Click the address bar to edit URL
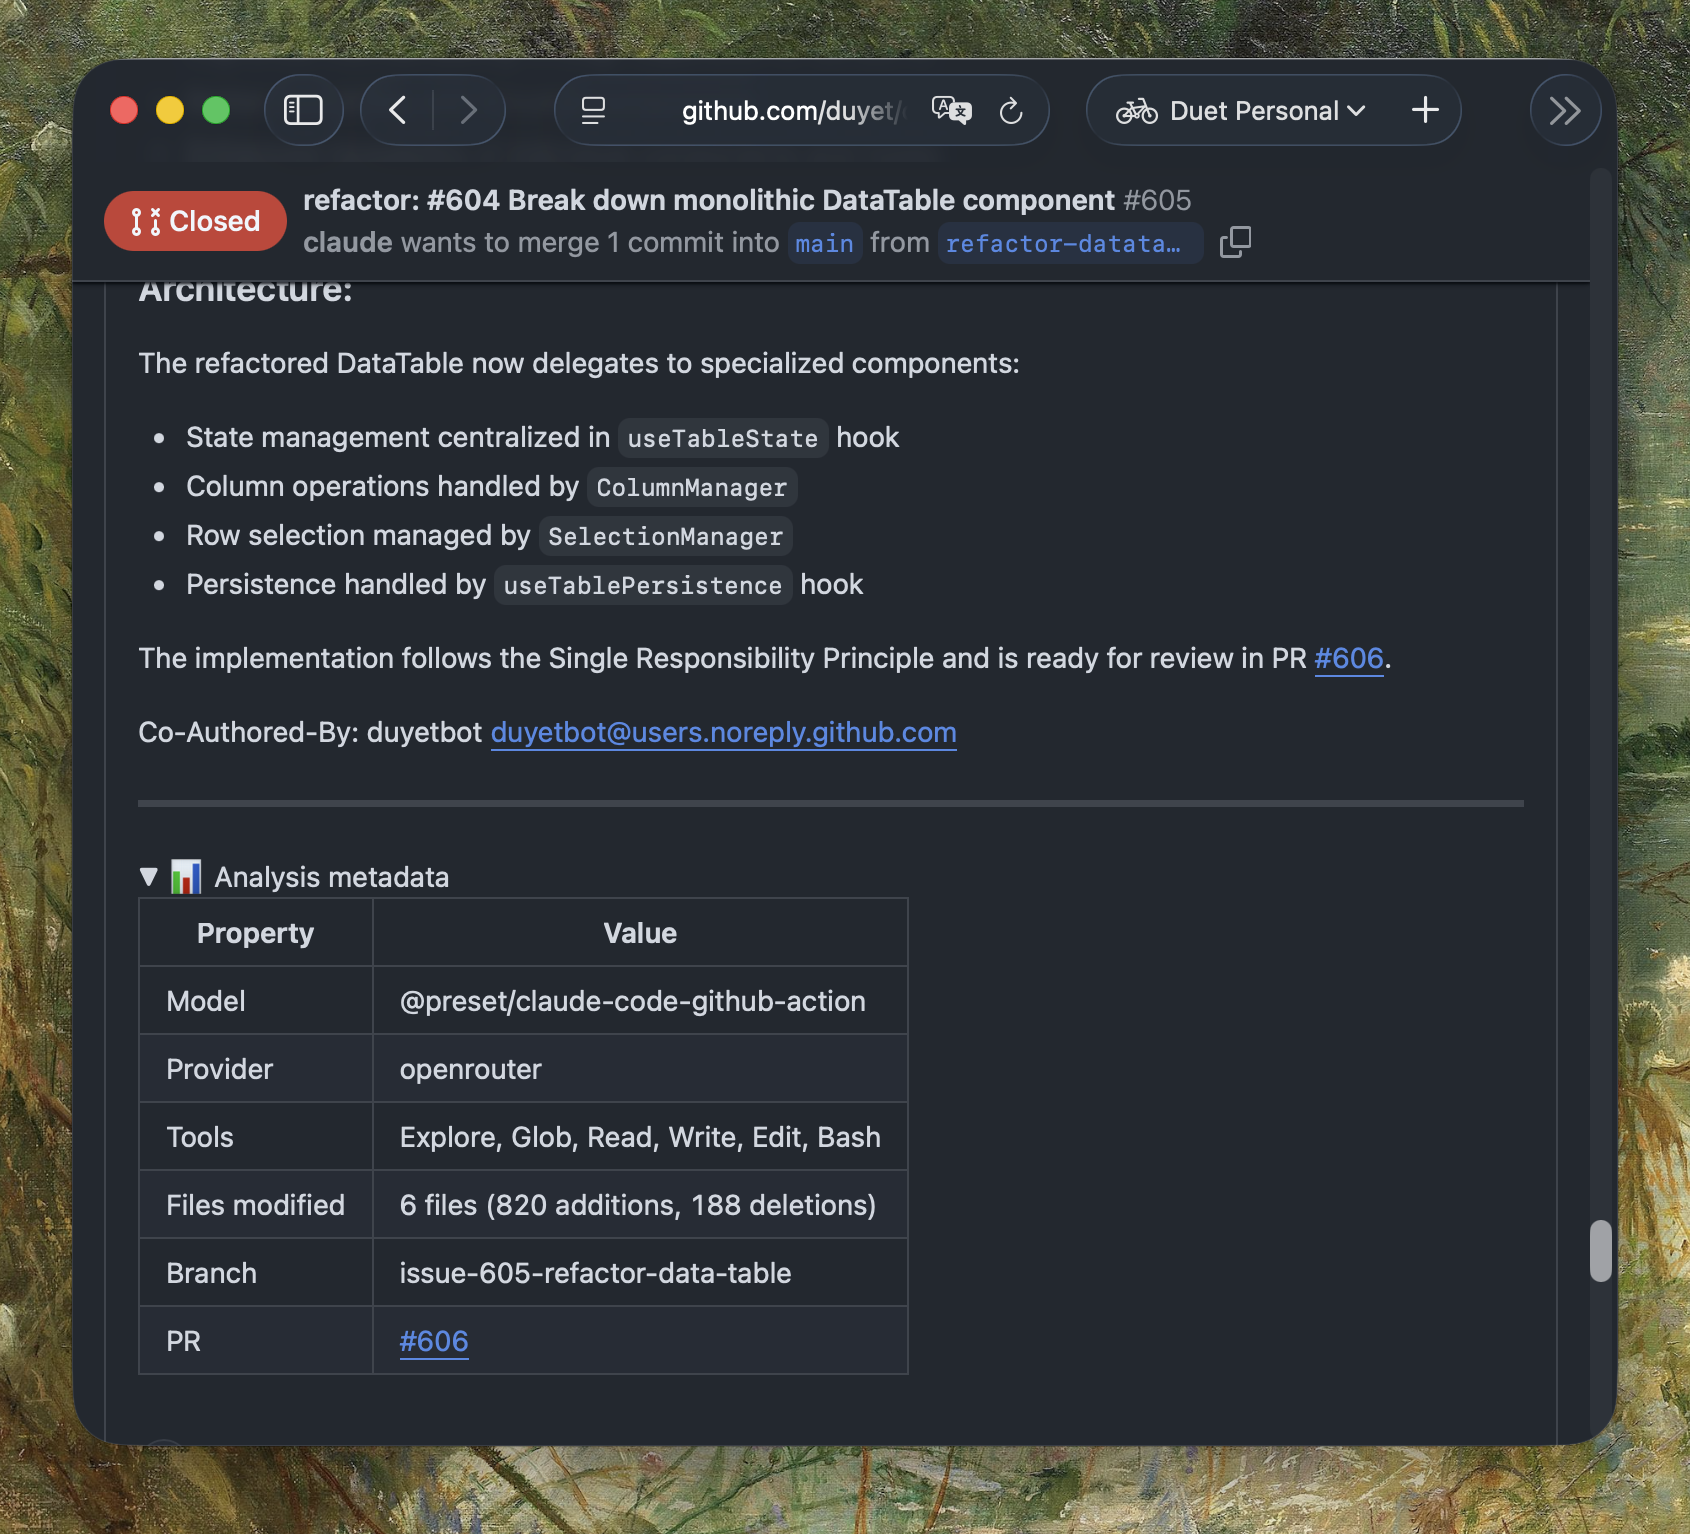1690x1534 pixels. click(789, 111)
